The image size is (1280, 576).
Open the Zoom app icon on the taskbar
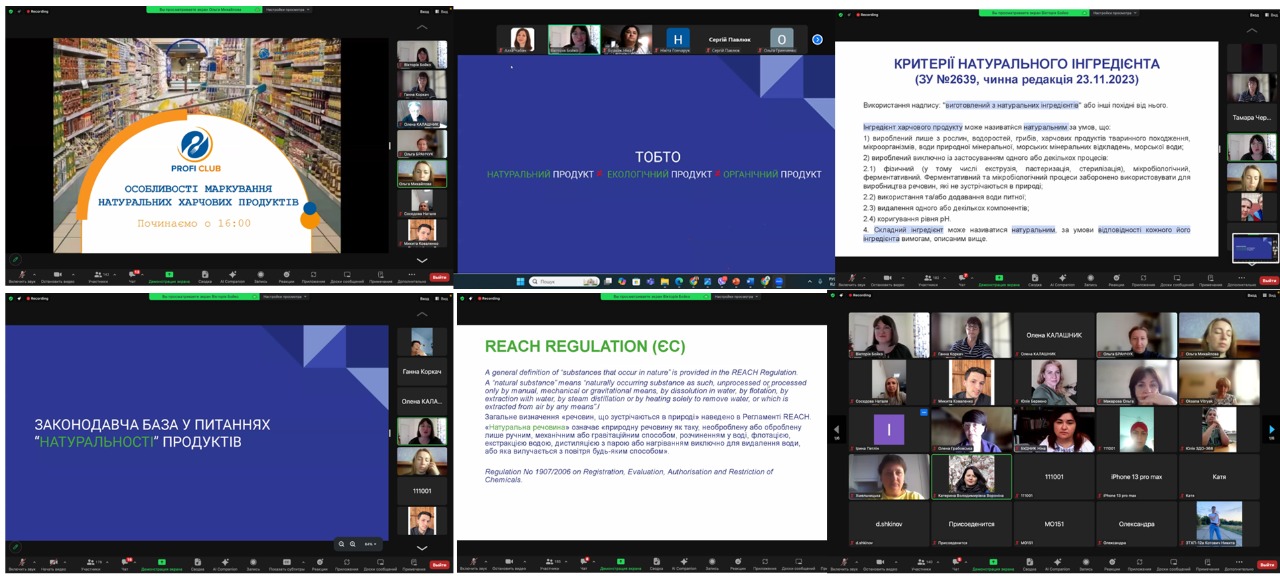click(x=779, y=282)
